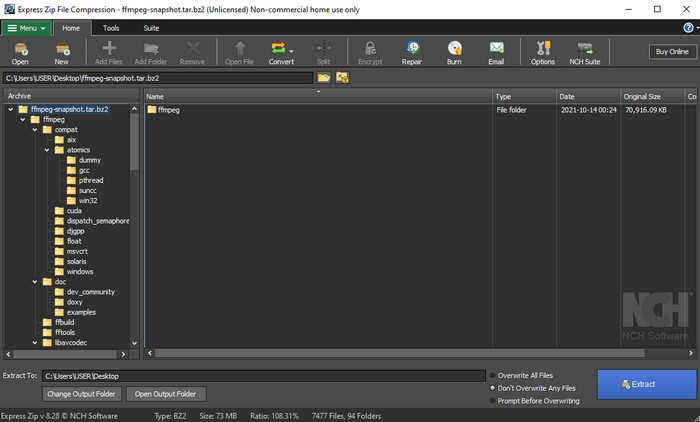
Task: Click the Open archive toolbar icon
Action: [20, 53]
